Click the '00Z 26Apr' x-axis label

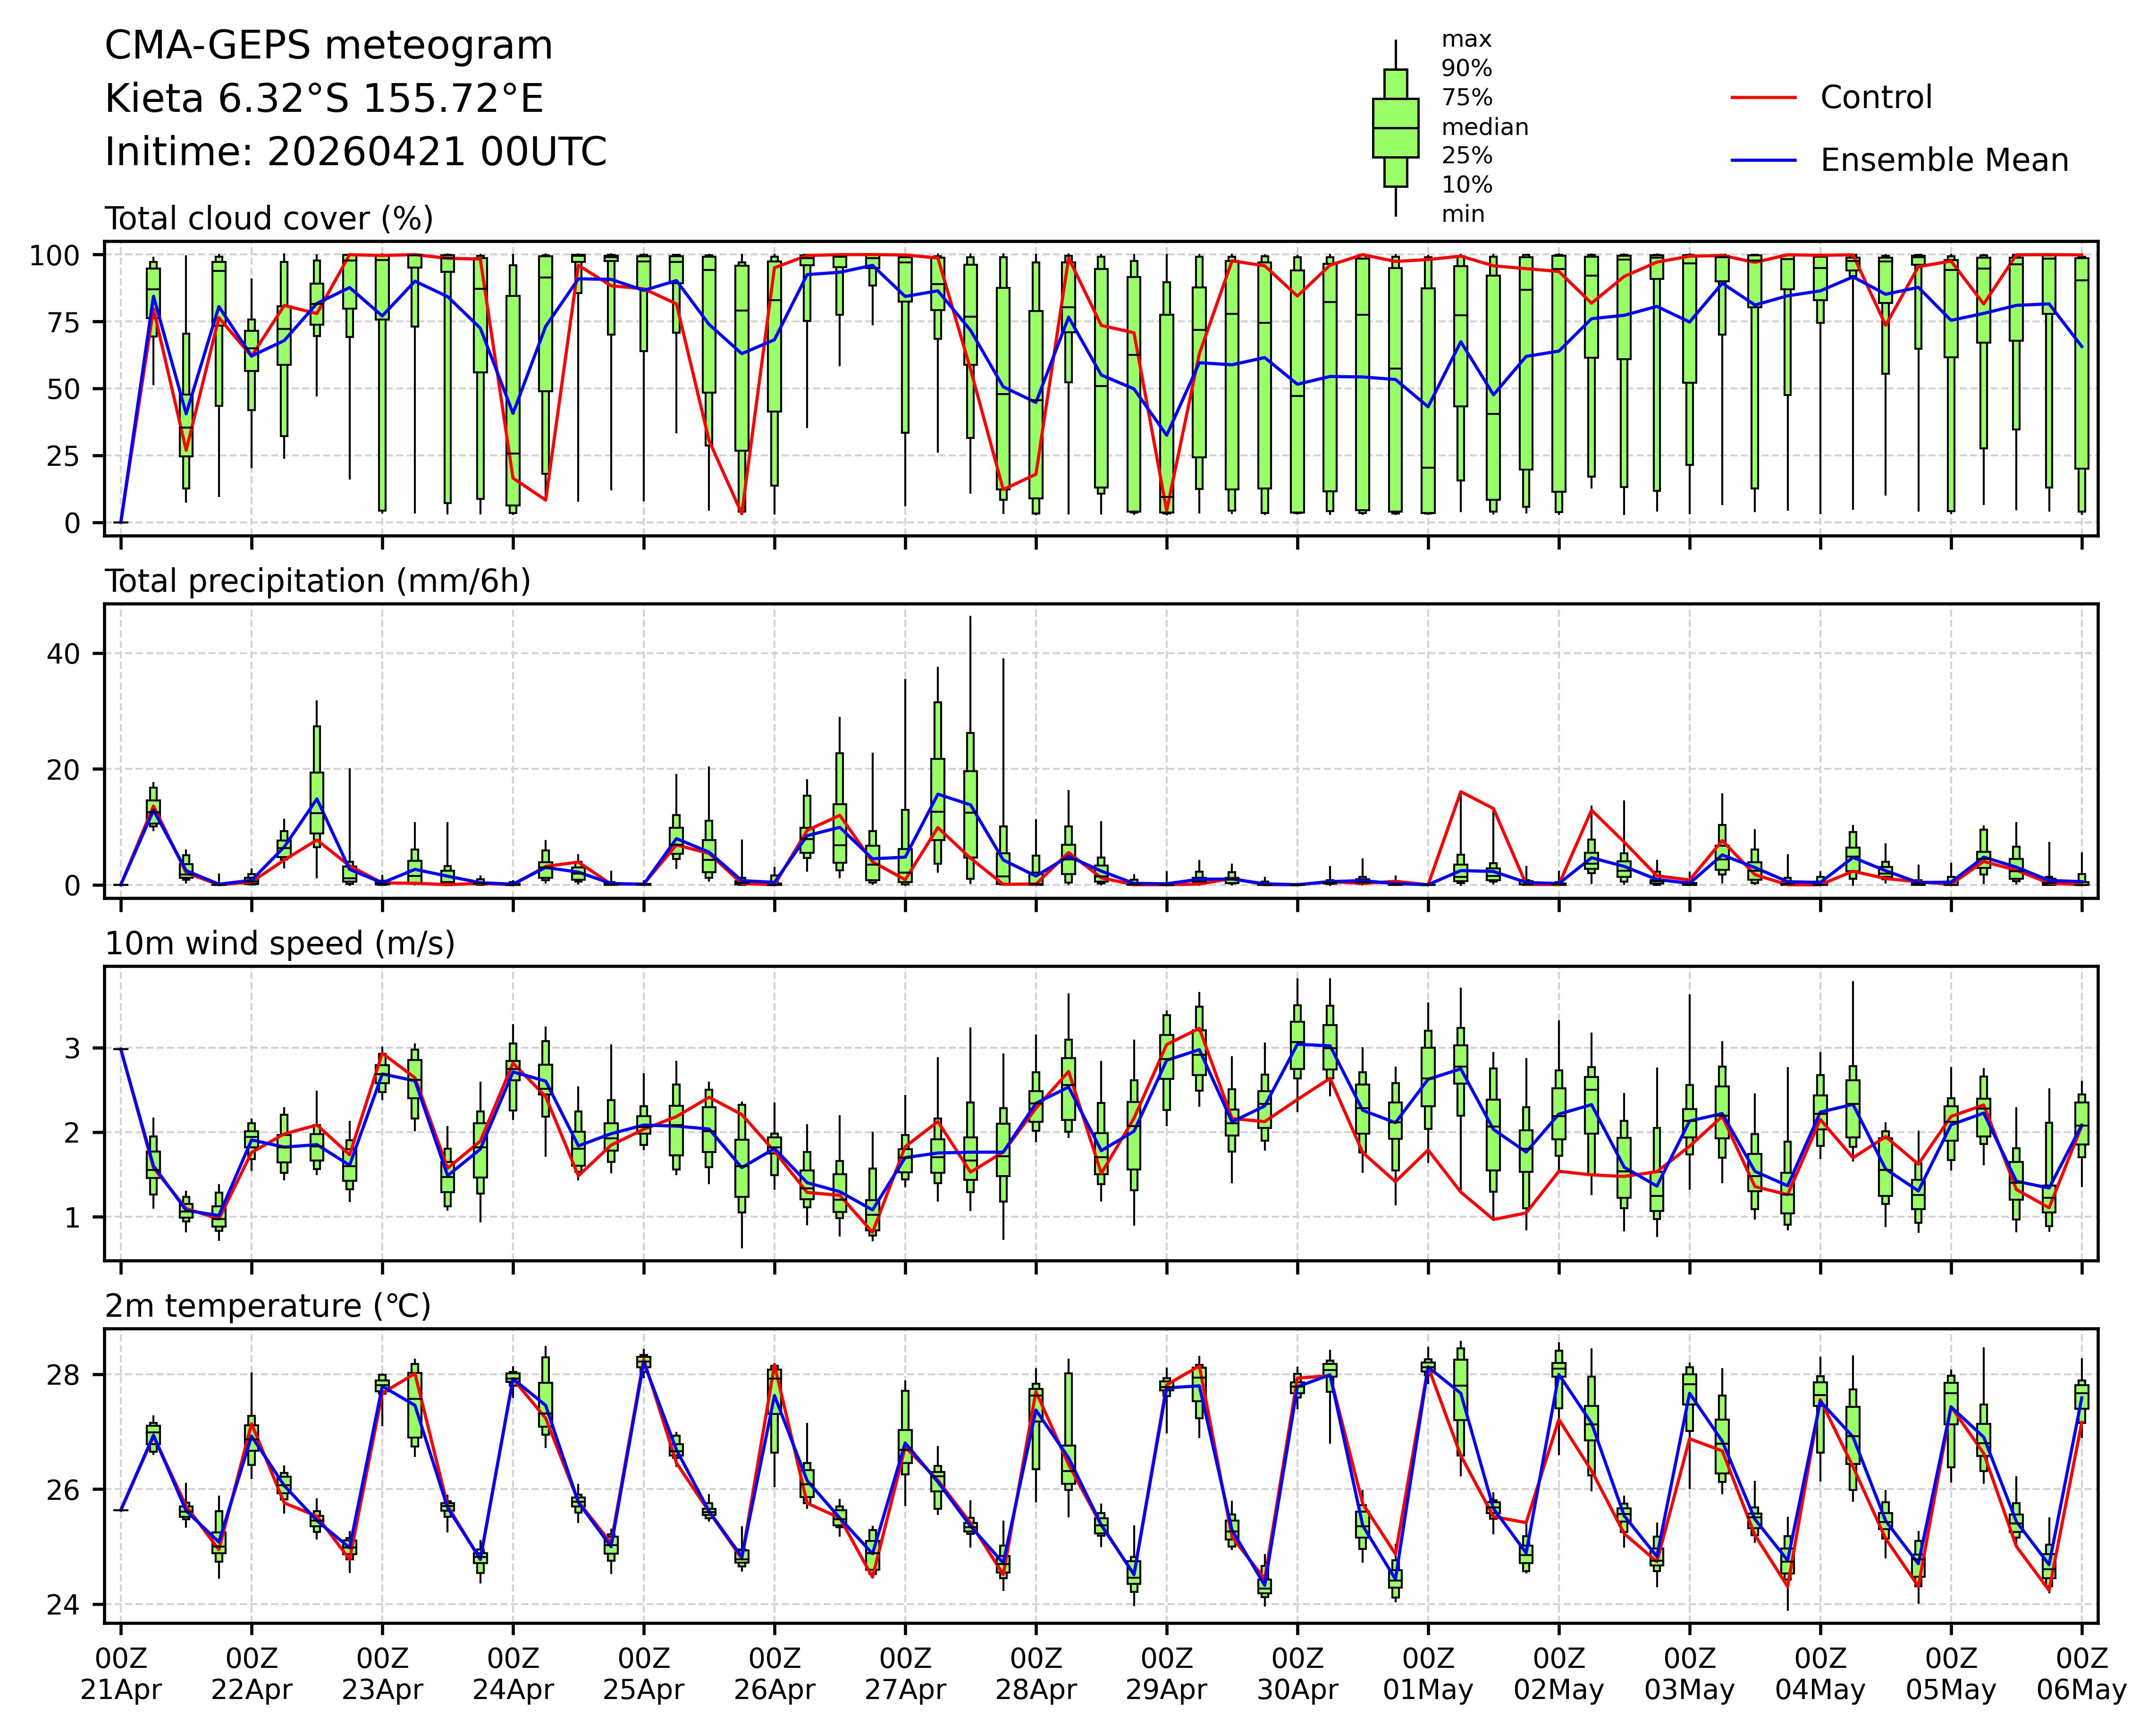coord(774,1674)
